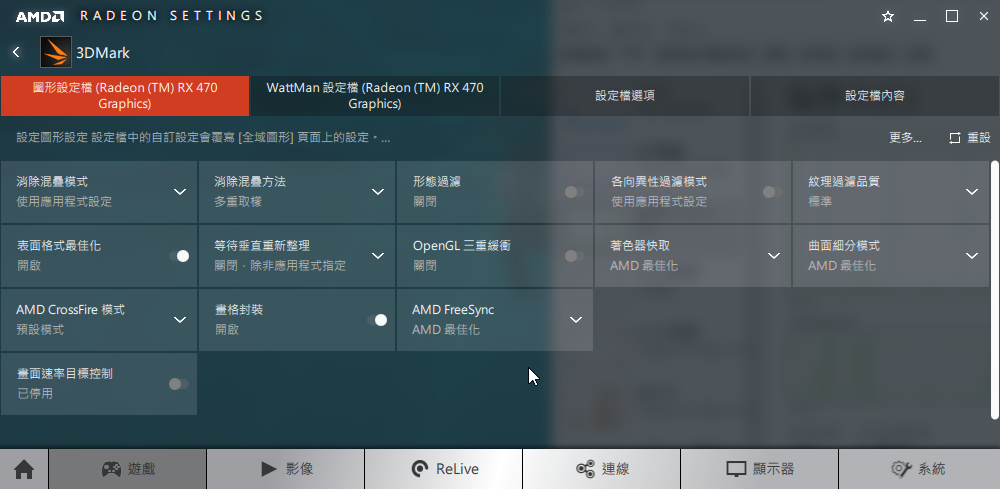Screen dimensions: 1000x489
Task: Toggle the 畫格封裝 switch
Action: point(377,320)
